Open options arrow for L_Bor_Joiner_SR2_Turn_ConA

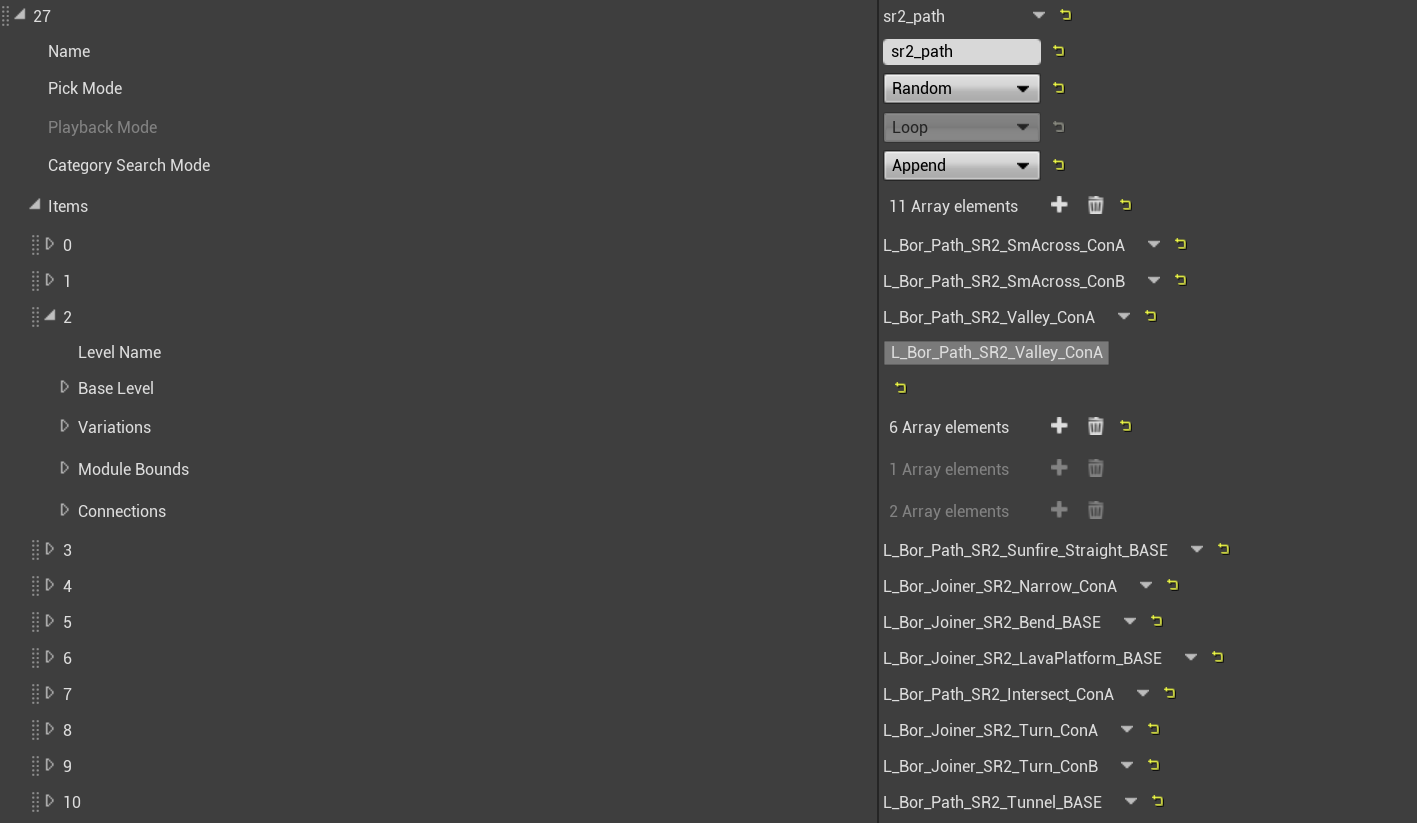click(x=1127, y=729)
